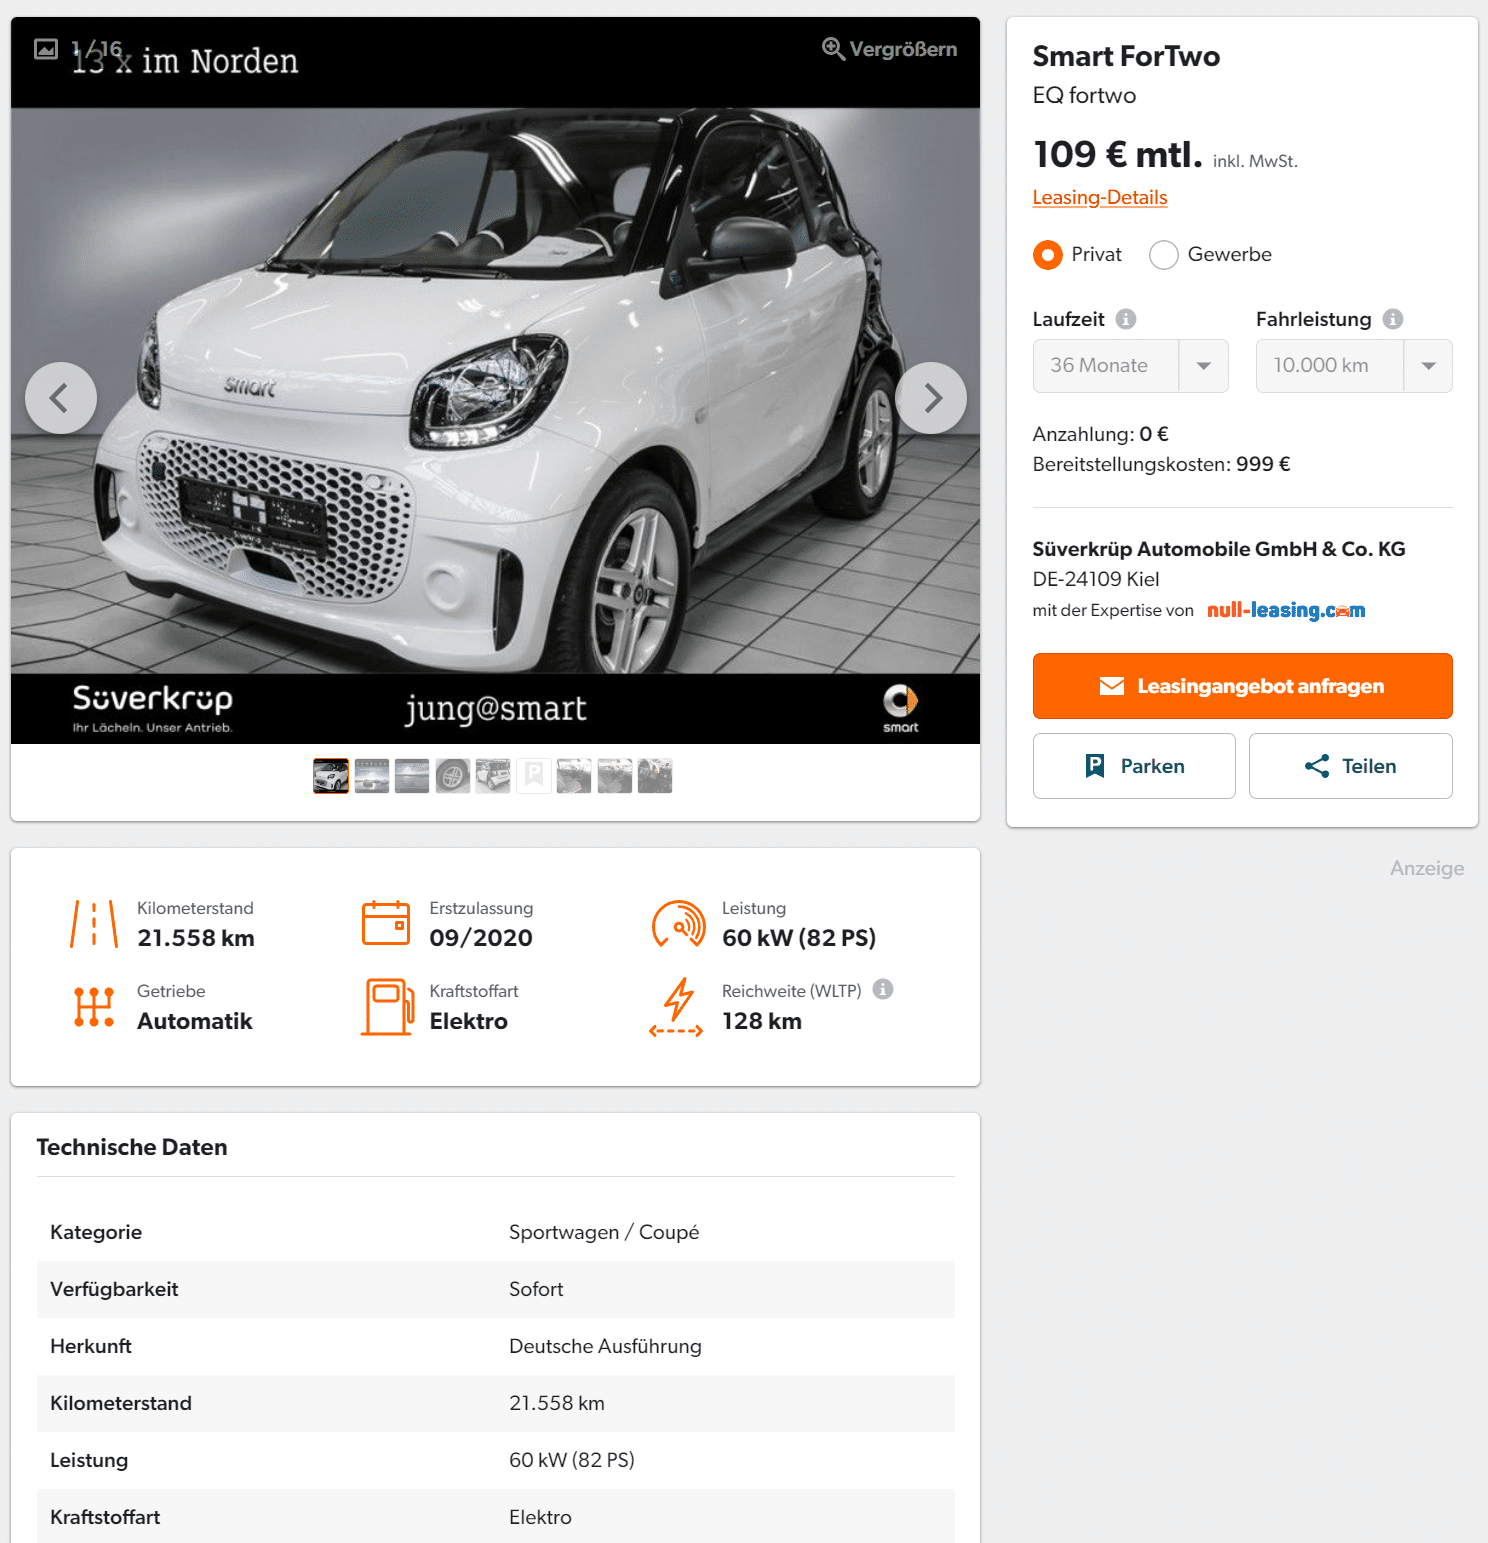1488x1543 pixels.
Task: Open the Laufzeit info tooltip icon
Action: 1126,319
